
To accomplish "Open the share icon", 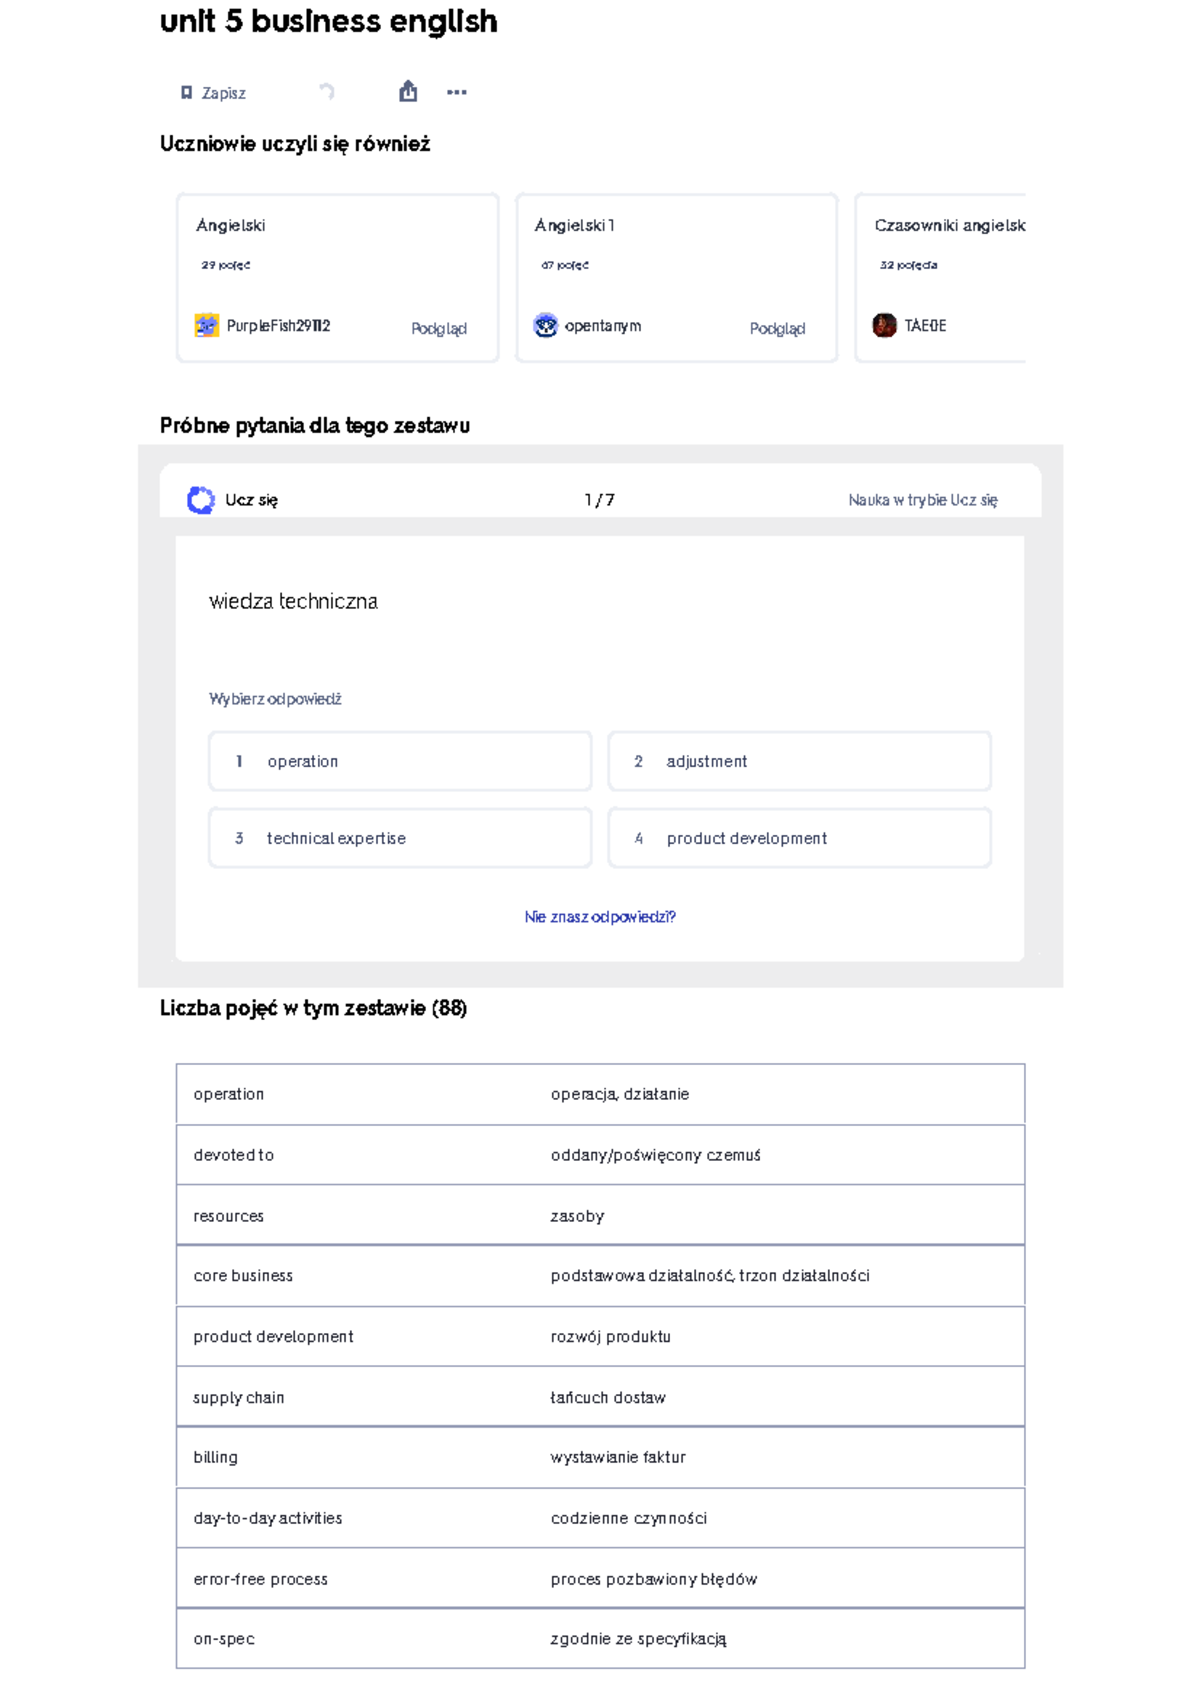I will pyautogui.click(x=407, y=92).
